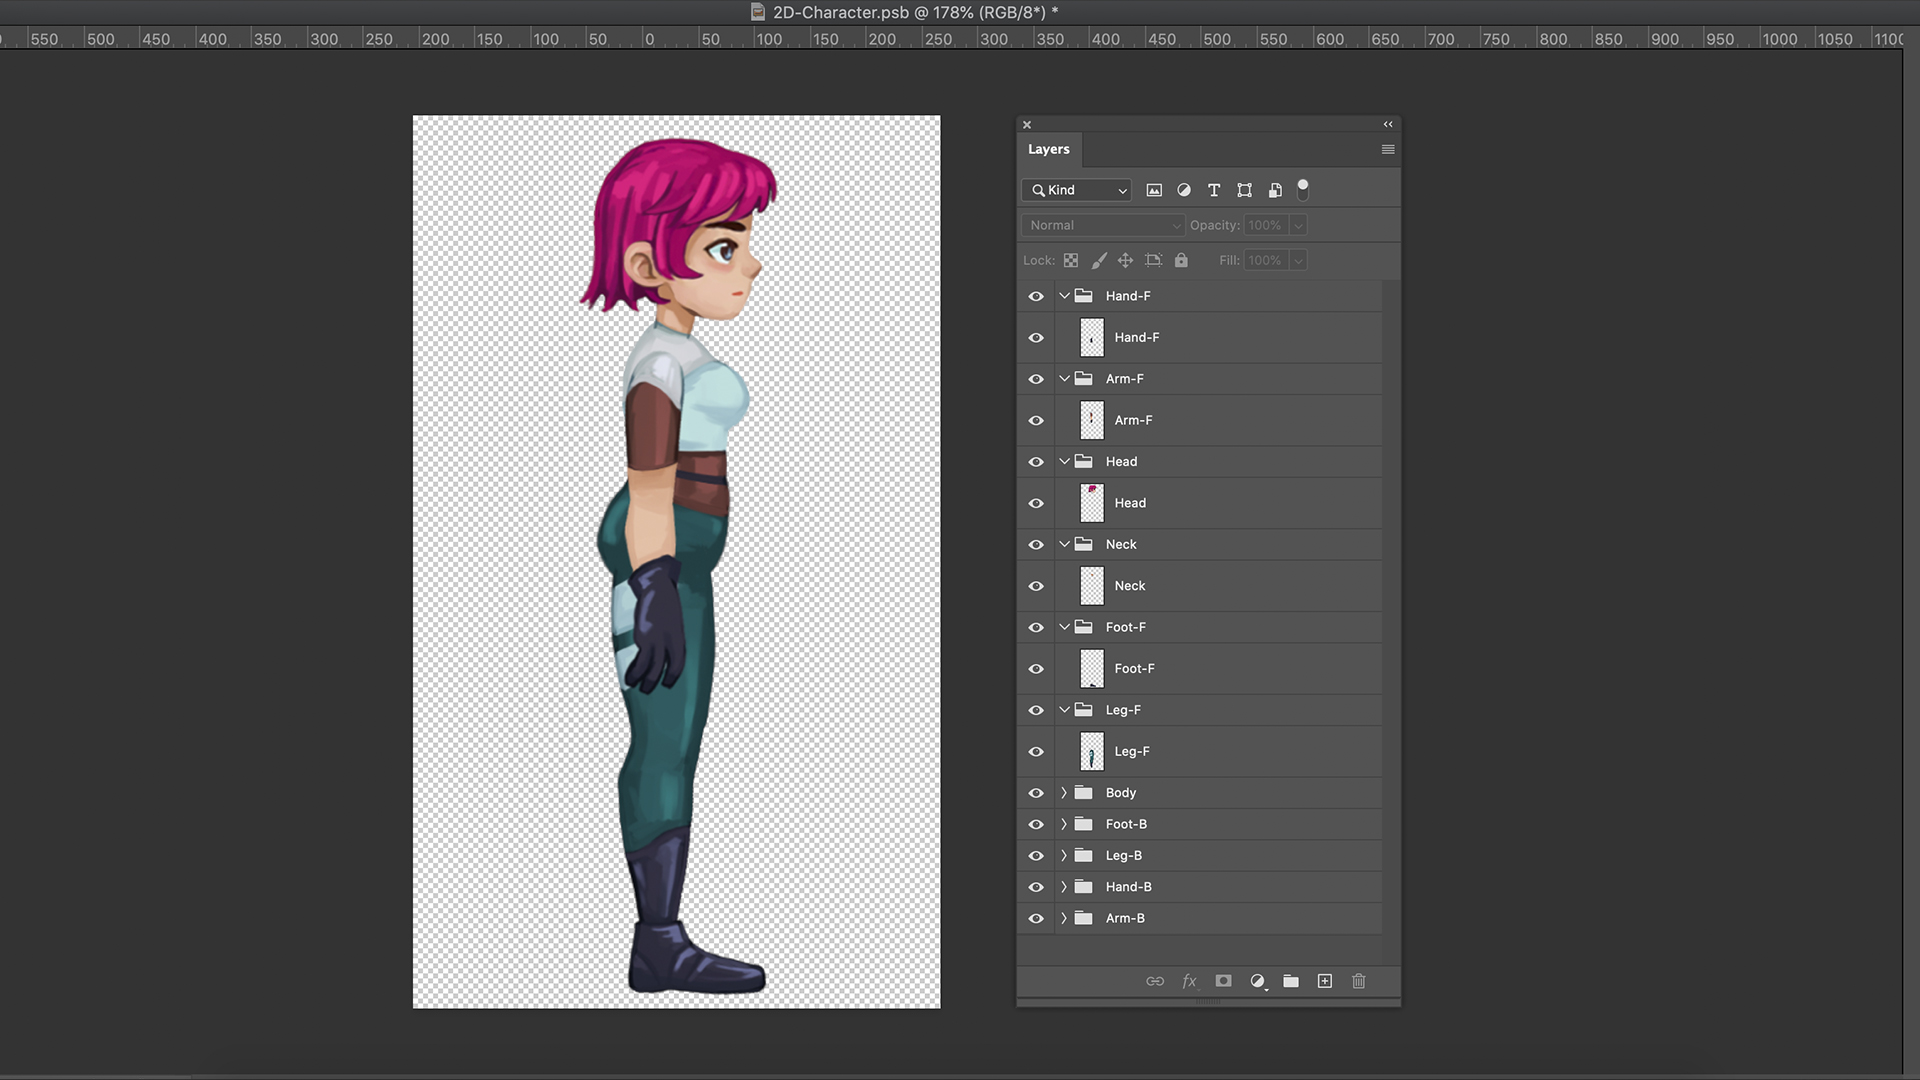Select the Foot-B layer group

click(1126, 823)
